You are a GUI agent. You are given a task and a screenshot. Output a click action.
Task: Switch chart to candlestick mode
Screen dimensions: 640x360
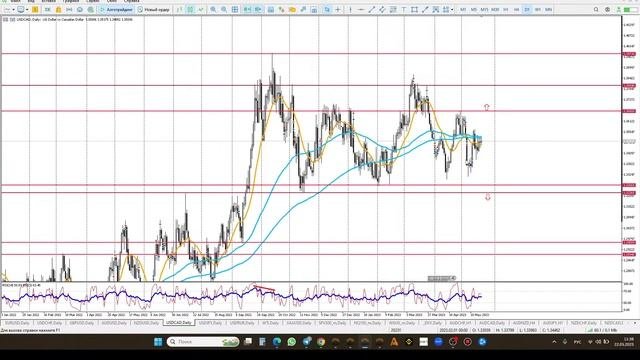191,9
